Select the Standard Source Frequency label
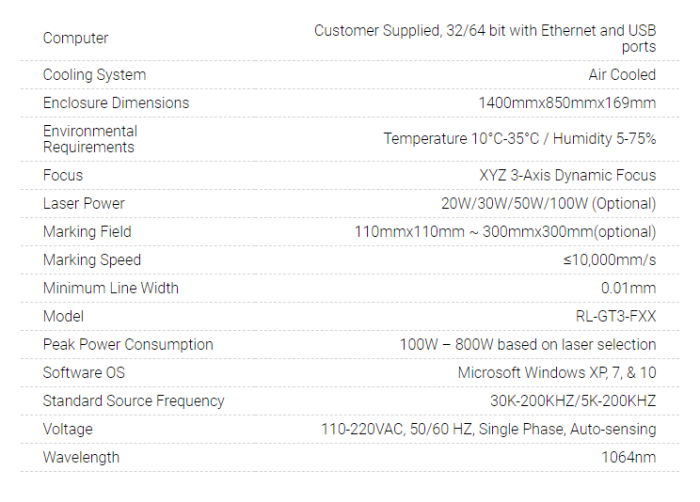700x502 pixels. click(x=133, y=401)
